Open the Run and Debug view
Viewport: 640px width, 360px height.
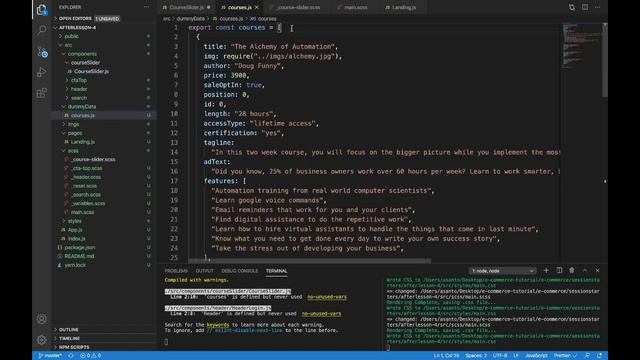click(42, 72)
